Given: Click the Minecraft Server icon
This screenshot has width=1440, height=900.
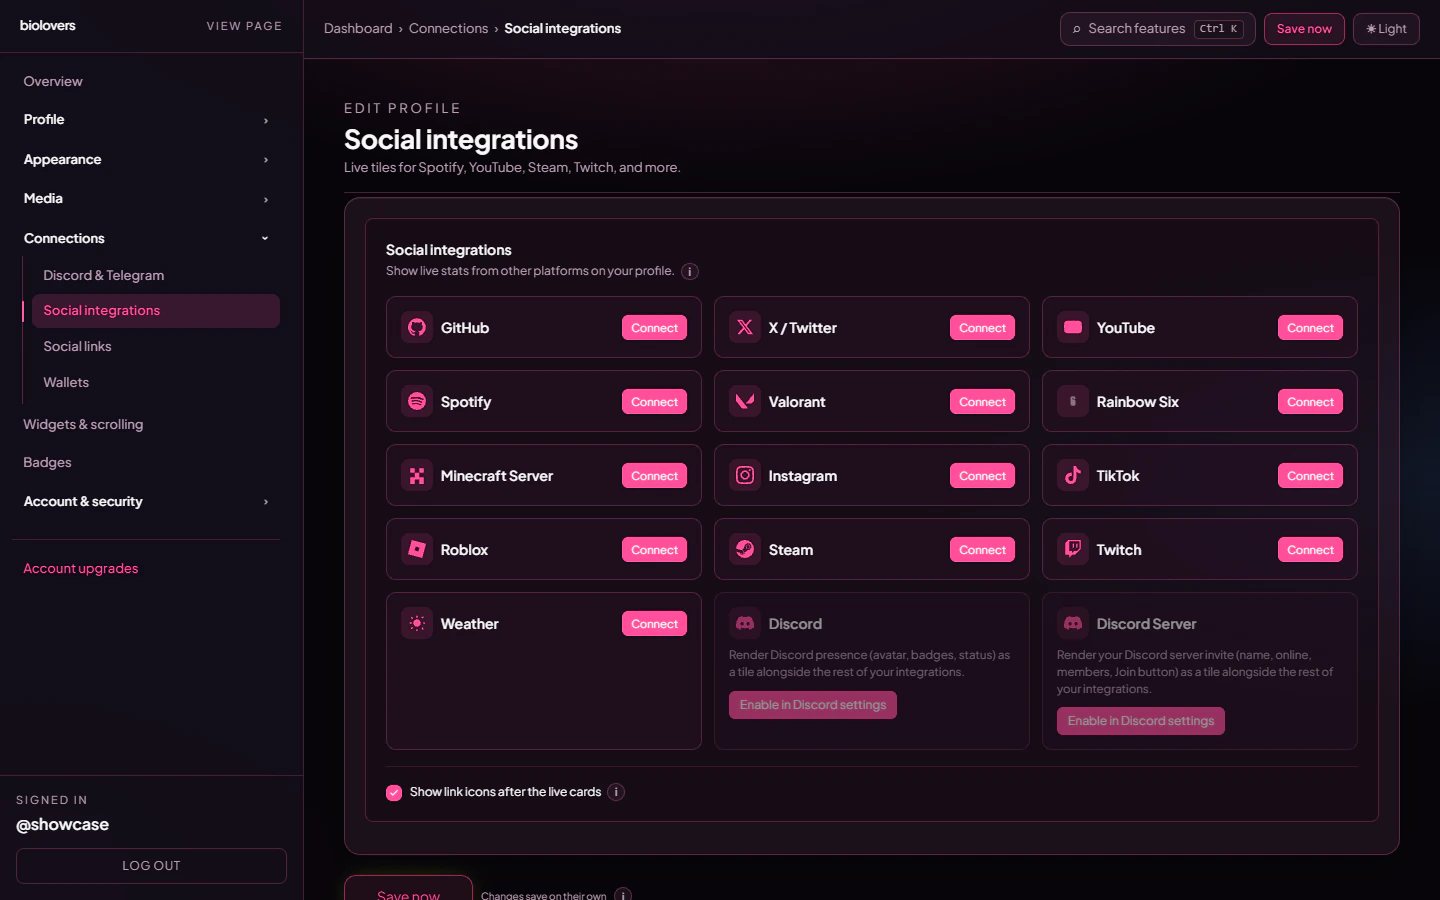Looking at the screenshot, I should pos(416,475).
